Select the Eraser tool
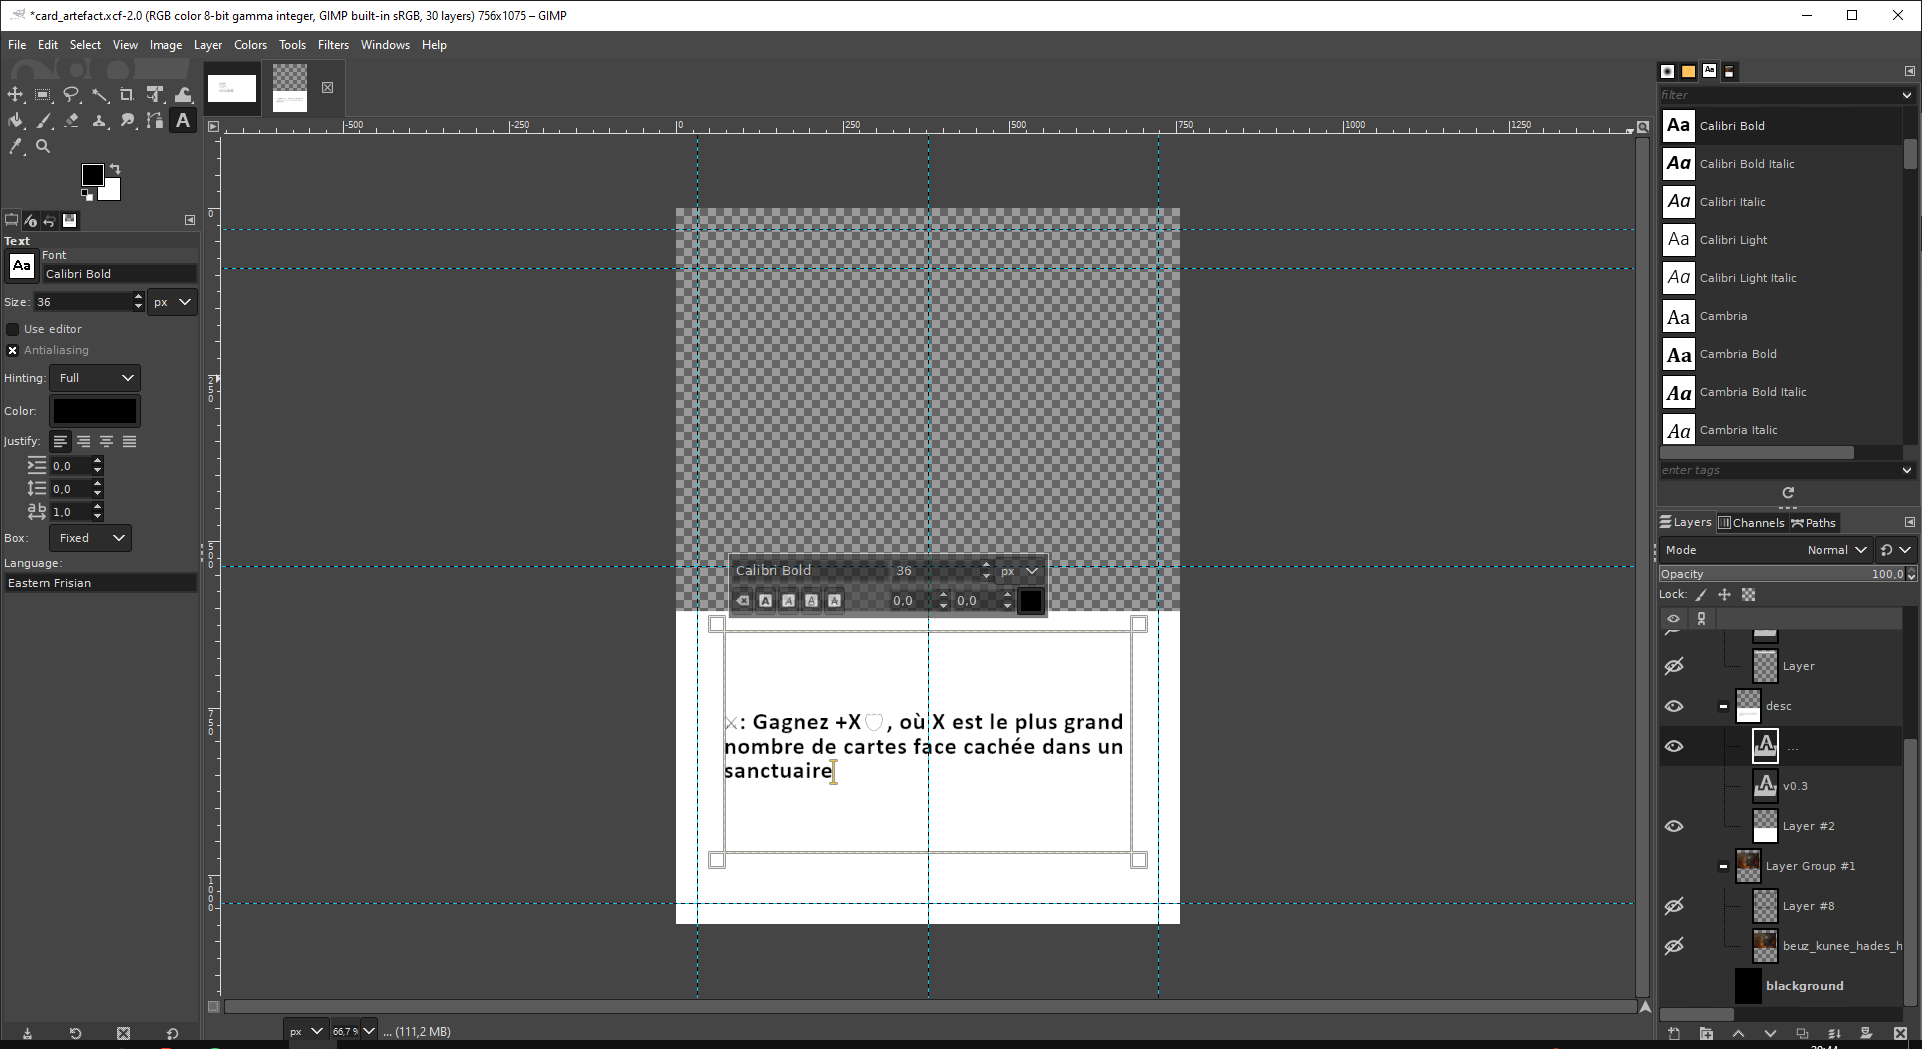This screenshot has height=1049, width=1922. (71, 121)
